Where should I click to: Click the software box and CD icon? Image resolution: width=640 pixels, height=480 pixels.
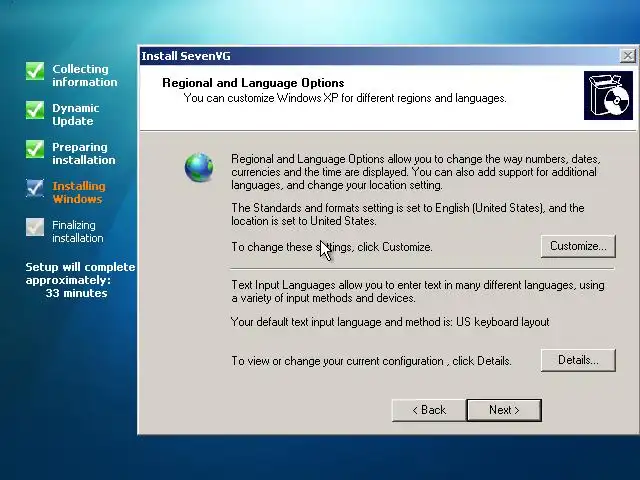(x=608, y=96)
